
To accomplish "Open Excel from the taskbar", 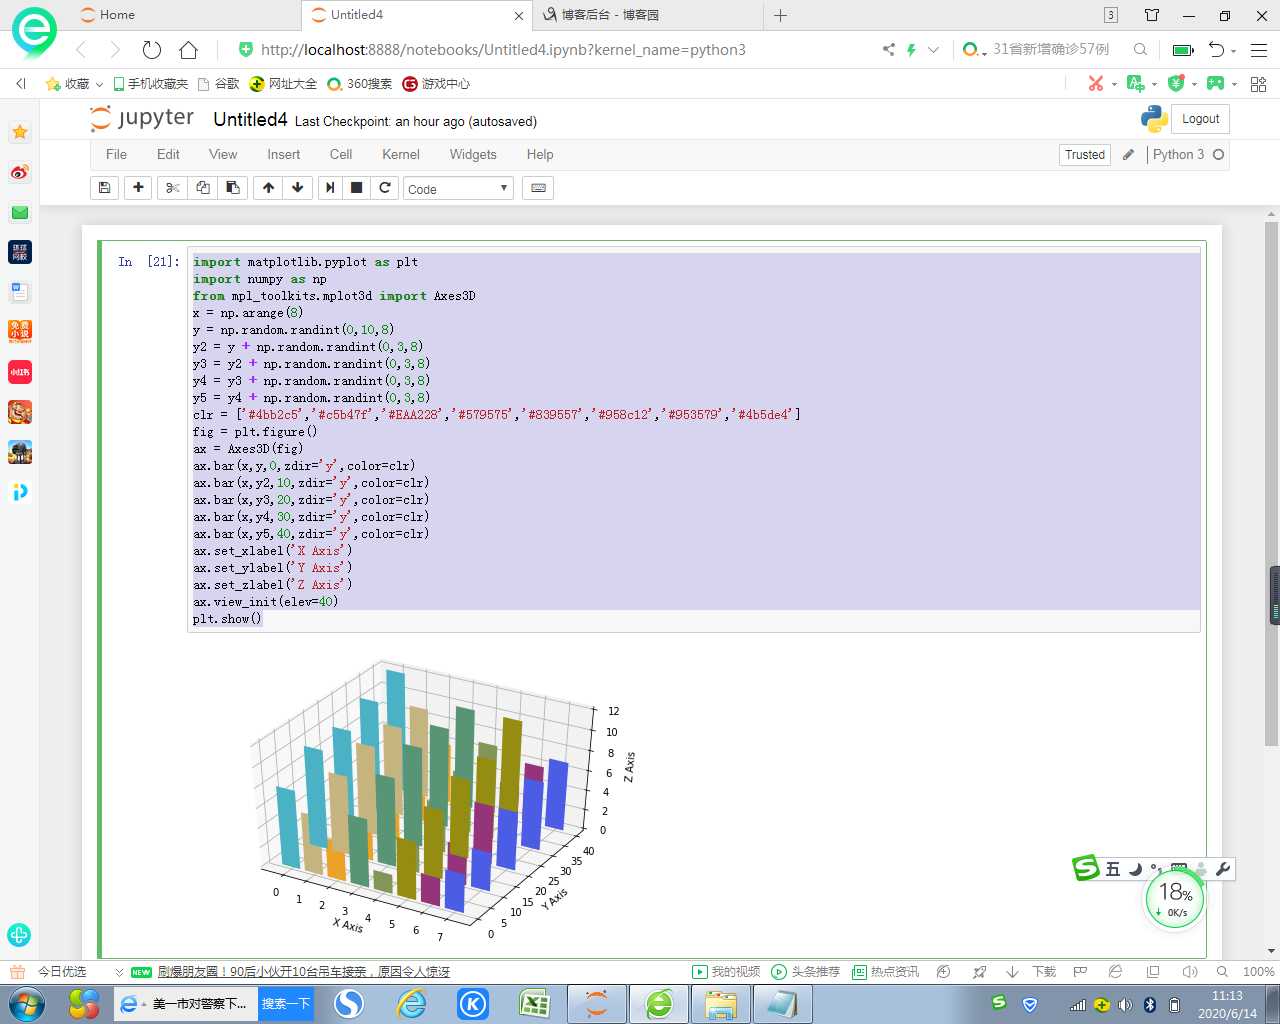I will (535, 1004).
